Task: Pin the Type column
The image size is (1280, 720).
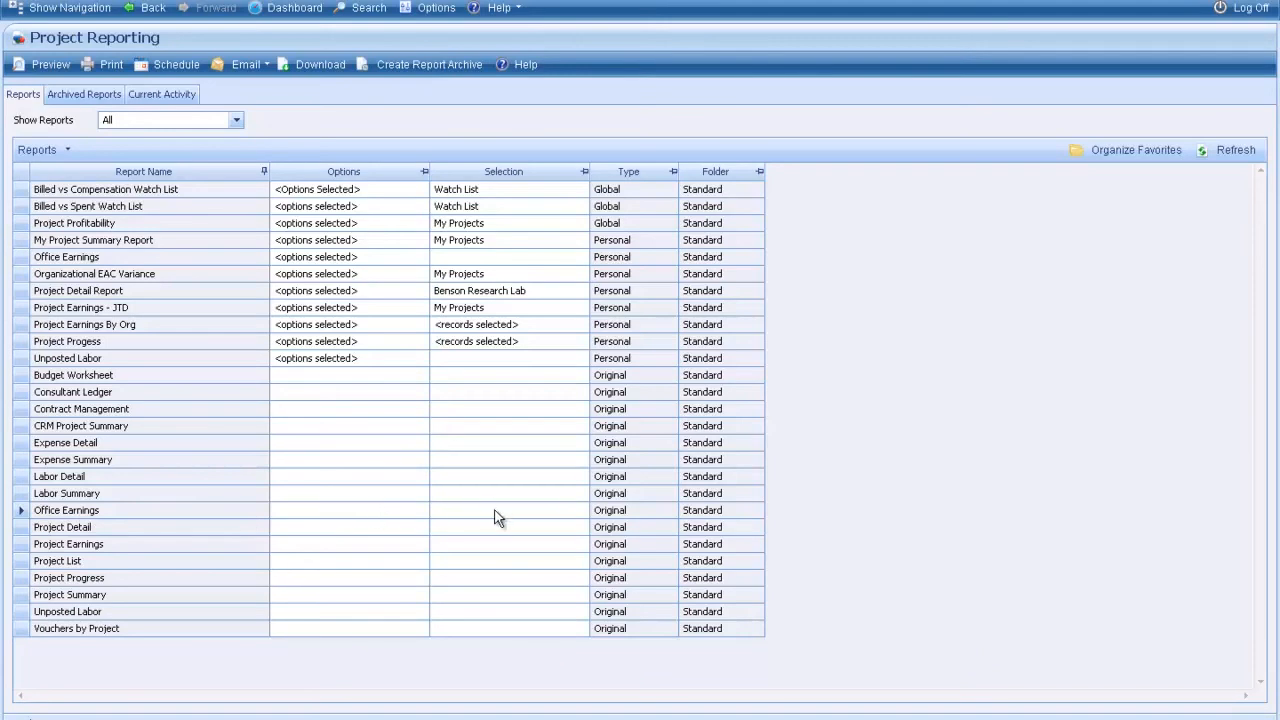Action: coord(673,171)
